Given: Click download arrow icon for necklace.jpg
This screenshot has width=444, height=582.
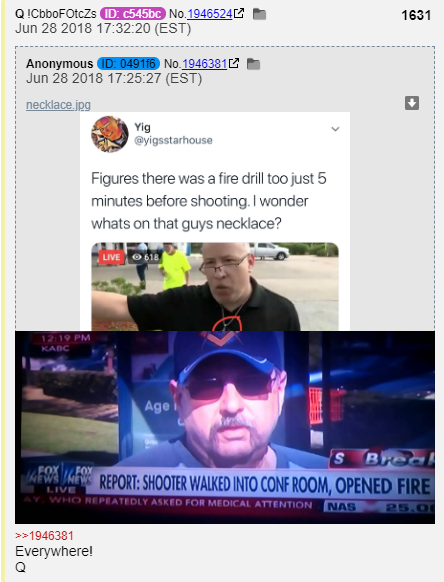Looking at the screenshot, I should pyautogui.click(x=412, y=103).
